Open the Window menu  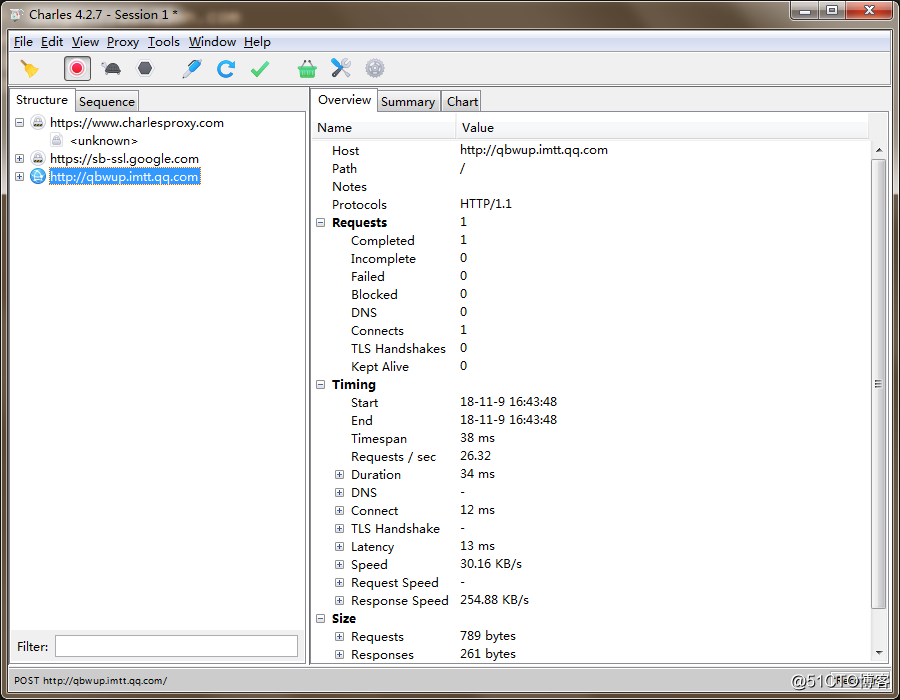212,42
